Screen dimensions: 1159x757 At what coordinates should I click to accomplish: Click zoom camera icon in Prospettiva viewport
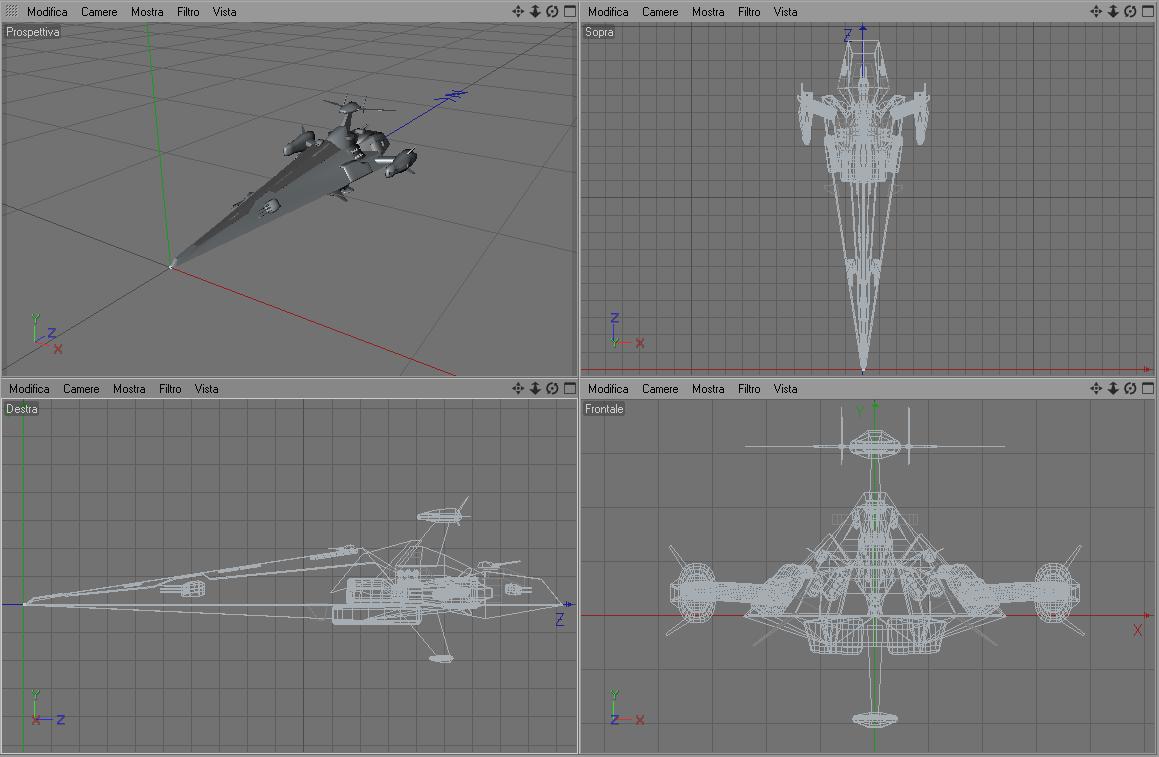(x=535, y=11)
